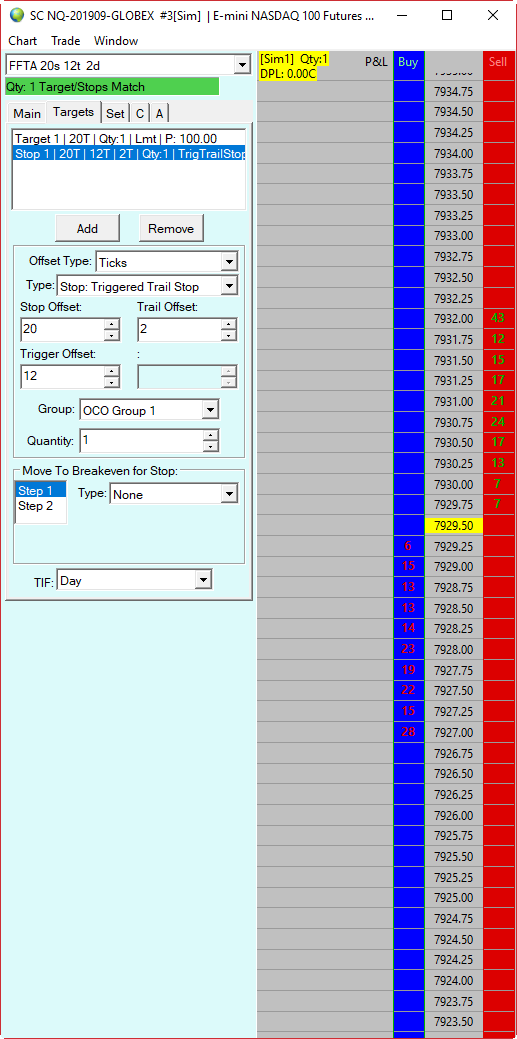Click Buy cell with 23 at 7928.00

pos(408,649)
